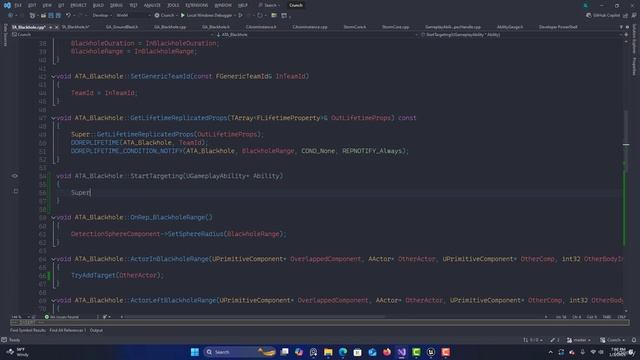
Task: Open the Extensions menu
Action: tap(197, 5)
